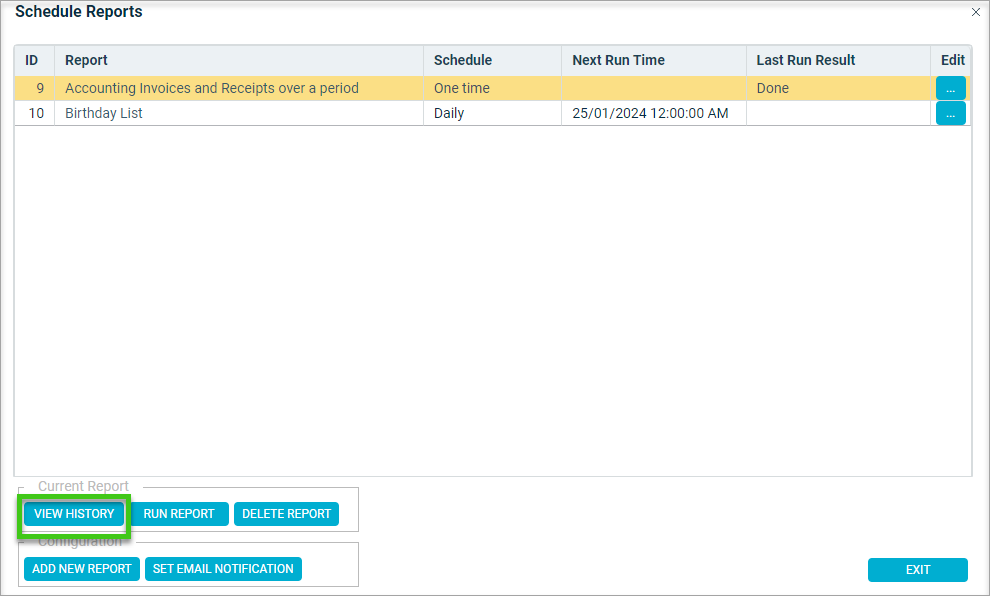The width and height of the screenshot is (990, 596).
Task: Click the 'Daily' schedule cell
Action: click(x=492, y=114)
